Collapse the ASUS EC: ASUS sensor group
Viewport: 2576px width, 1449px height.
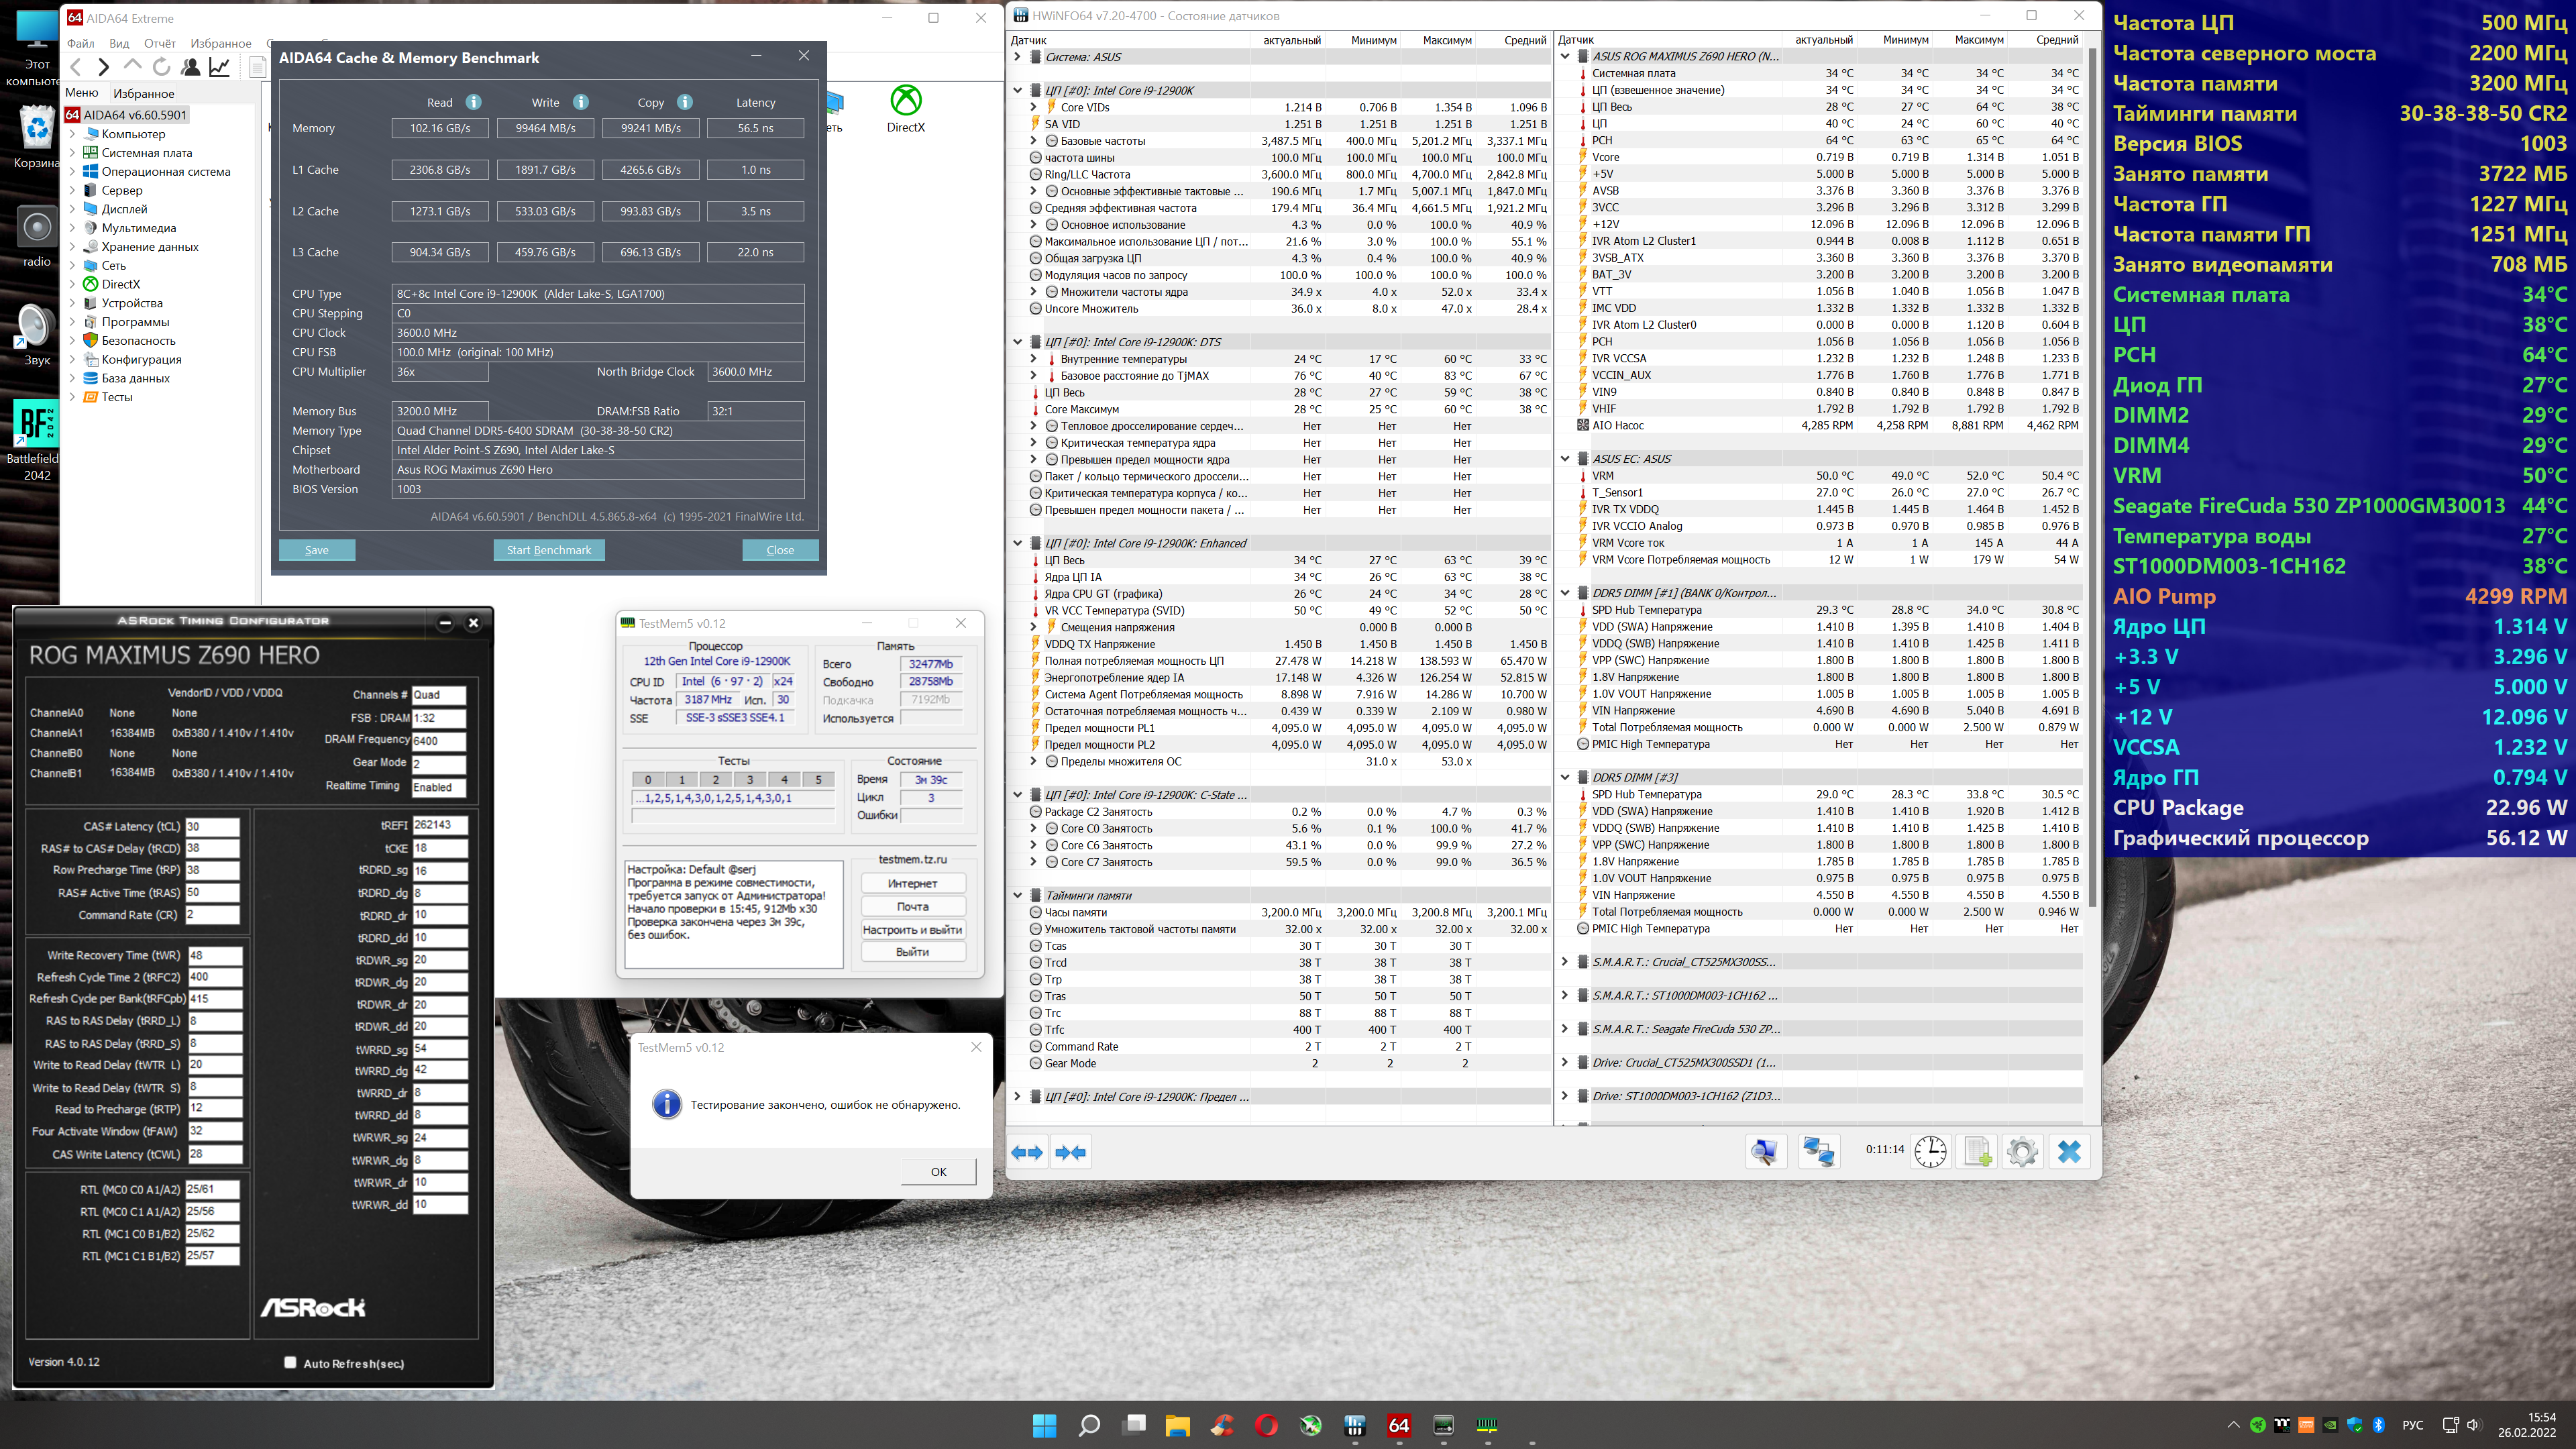(x=1565, y=459)
